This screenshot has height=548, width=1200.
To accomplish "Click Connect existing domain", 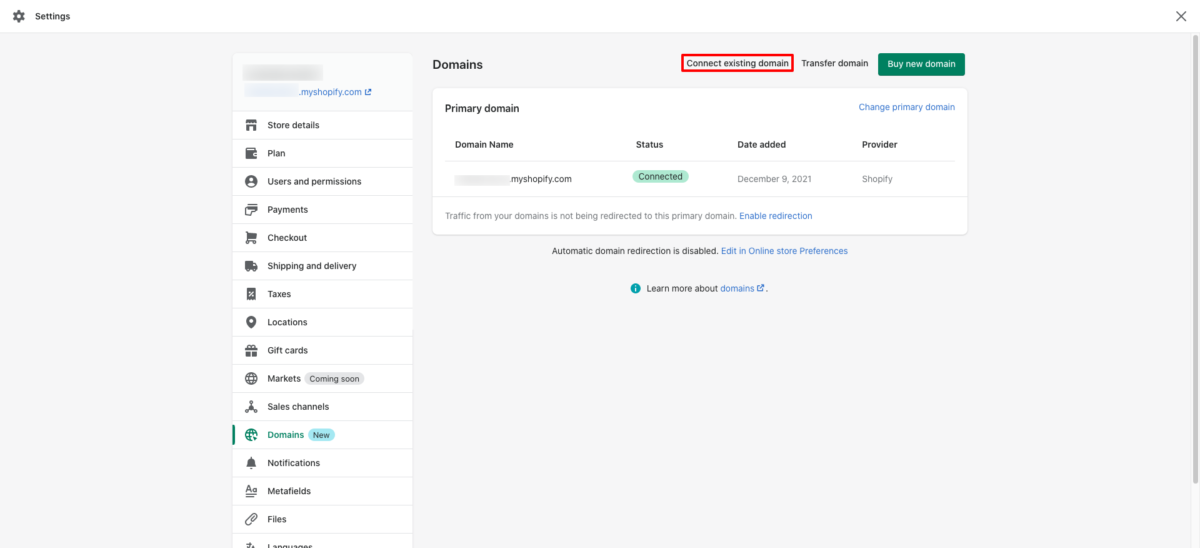I will coord(738,63).
